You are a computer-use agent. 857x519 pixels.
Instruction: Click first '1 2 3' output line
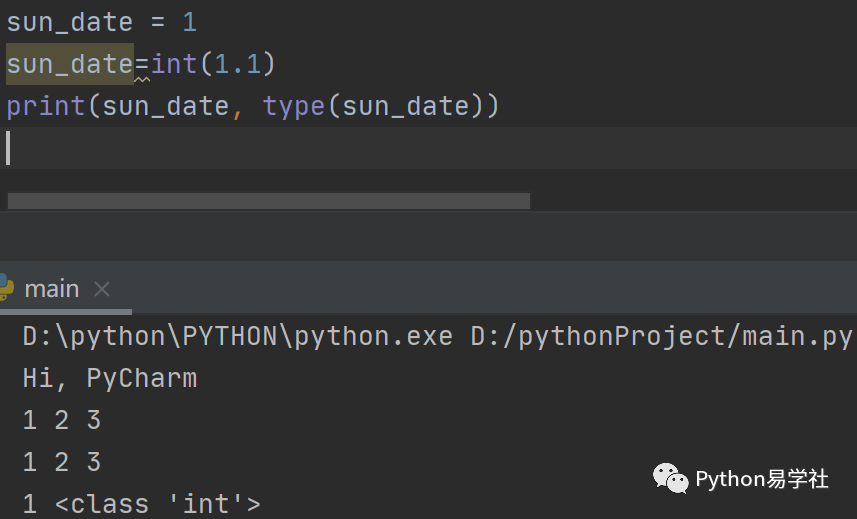62,420
